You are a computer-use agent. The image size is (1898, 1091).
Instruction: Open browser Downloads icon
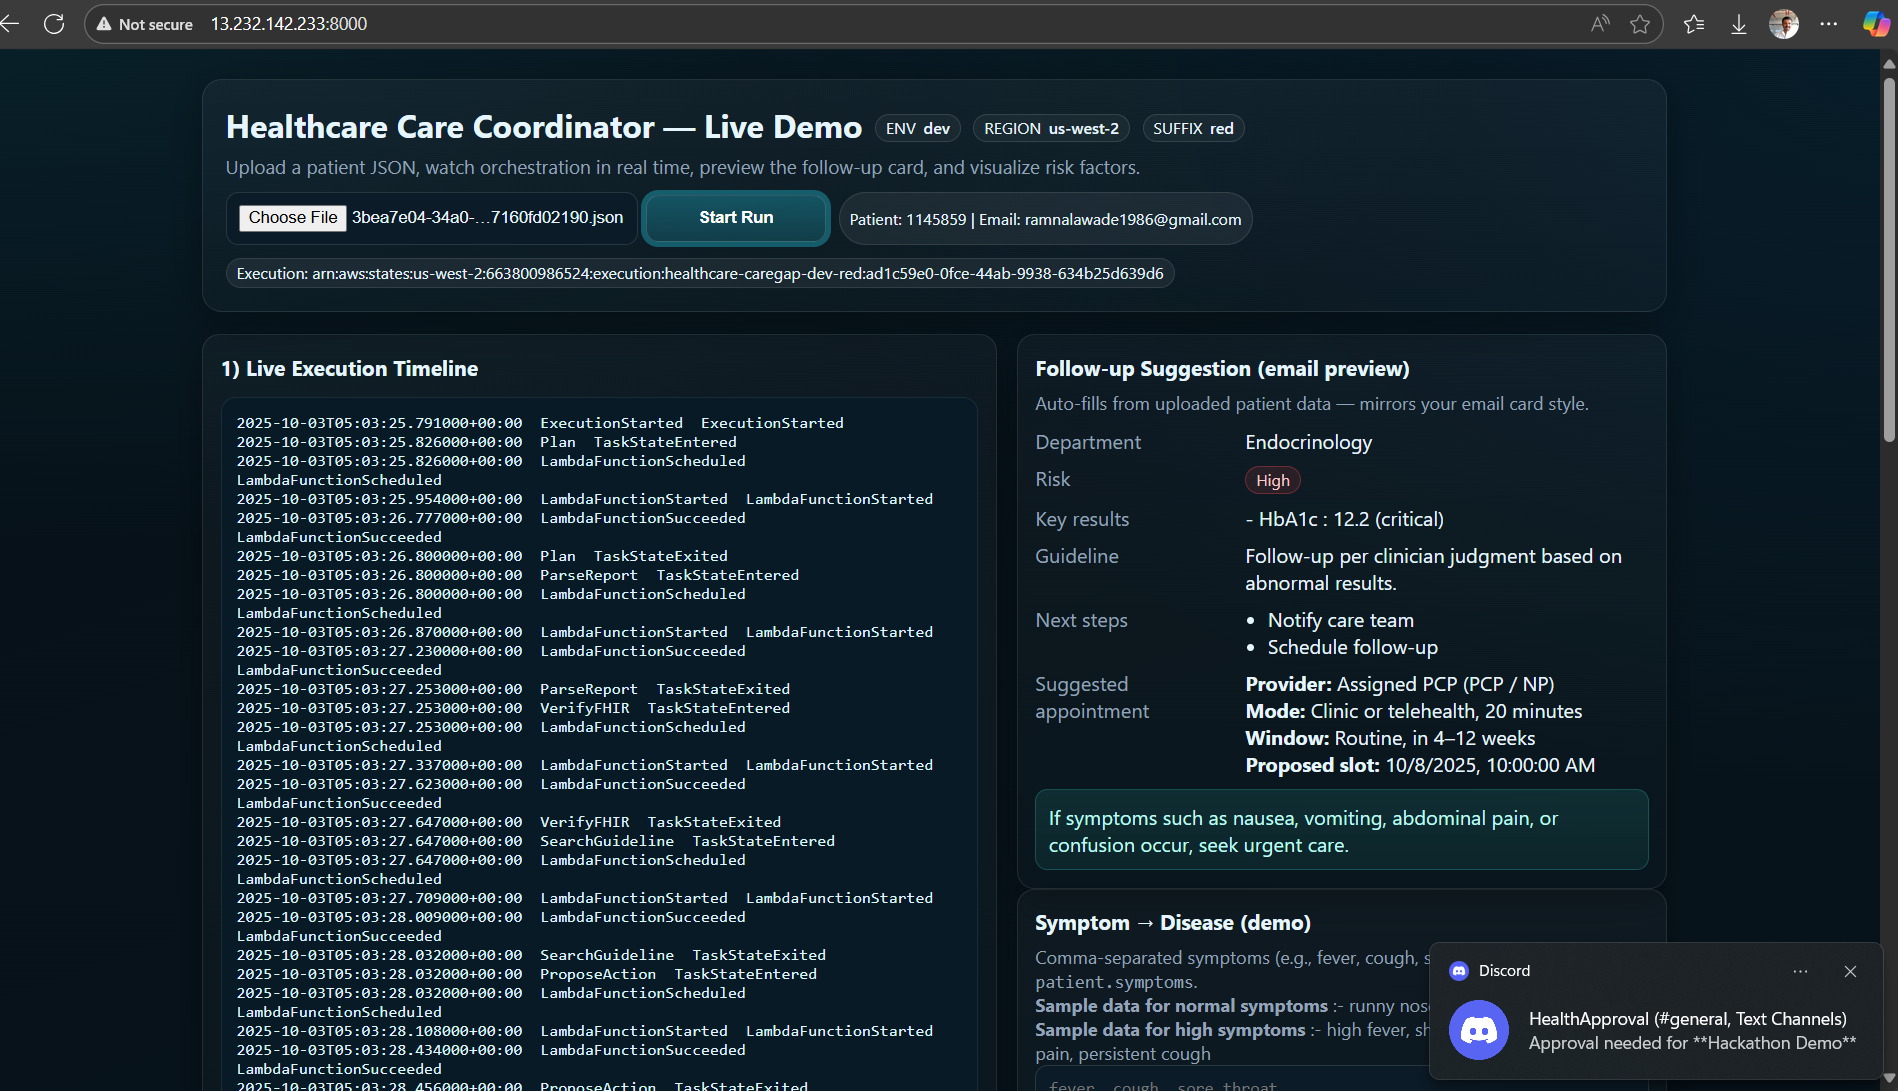(x=1739, y=24)
